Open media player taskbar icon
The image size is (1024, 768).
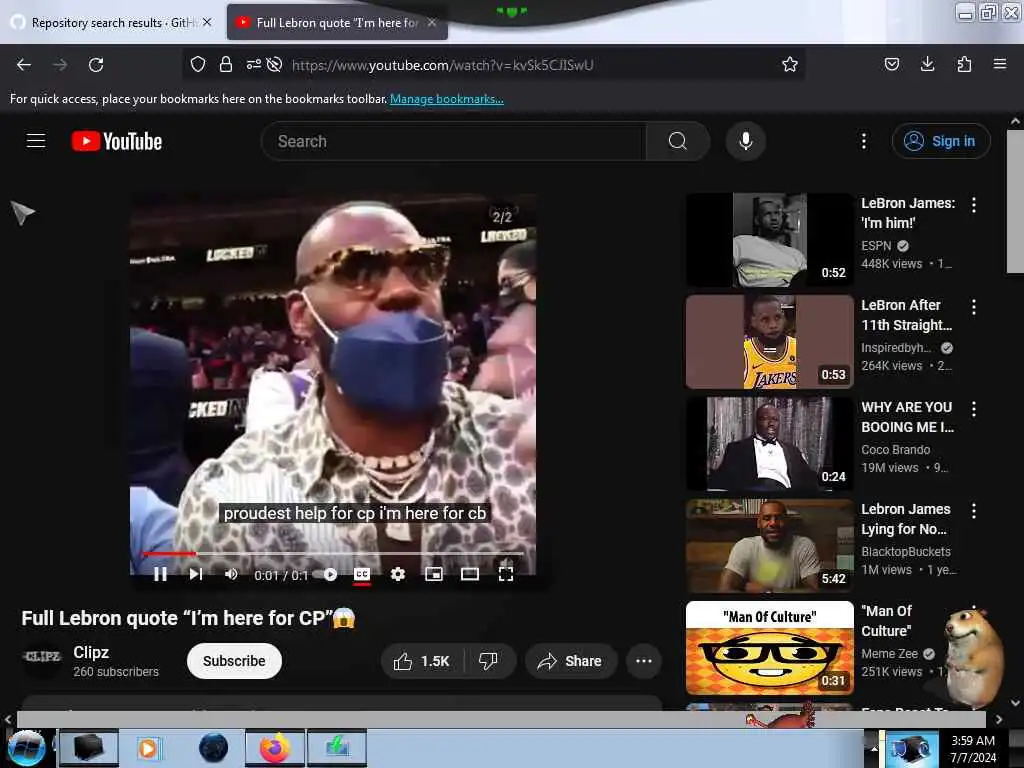pos(148,748)
